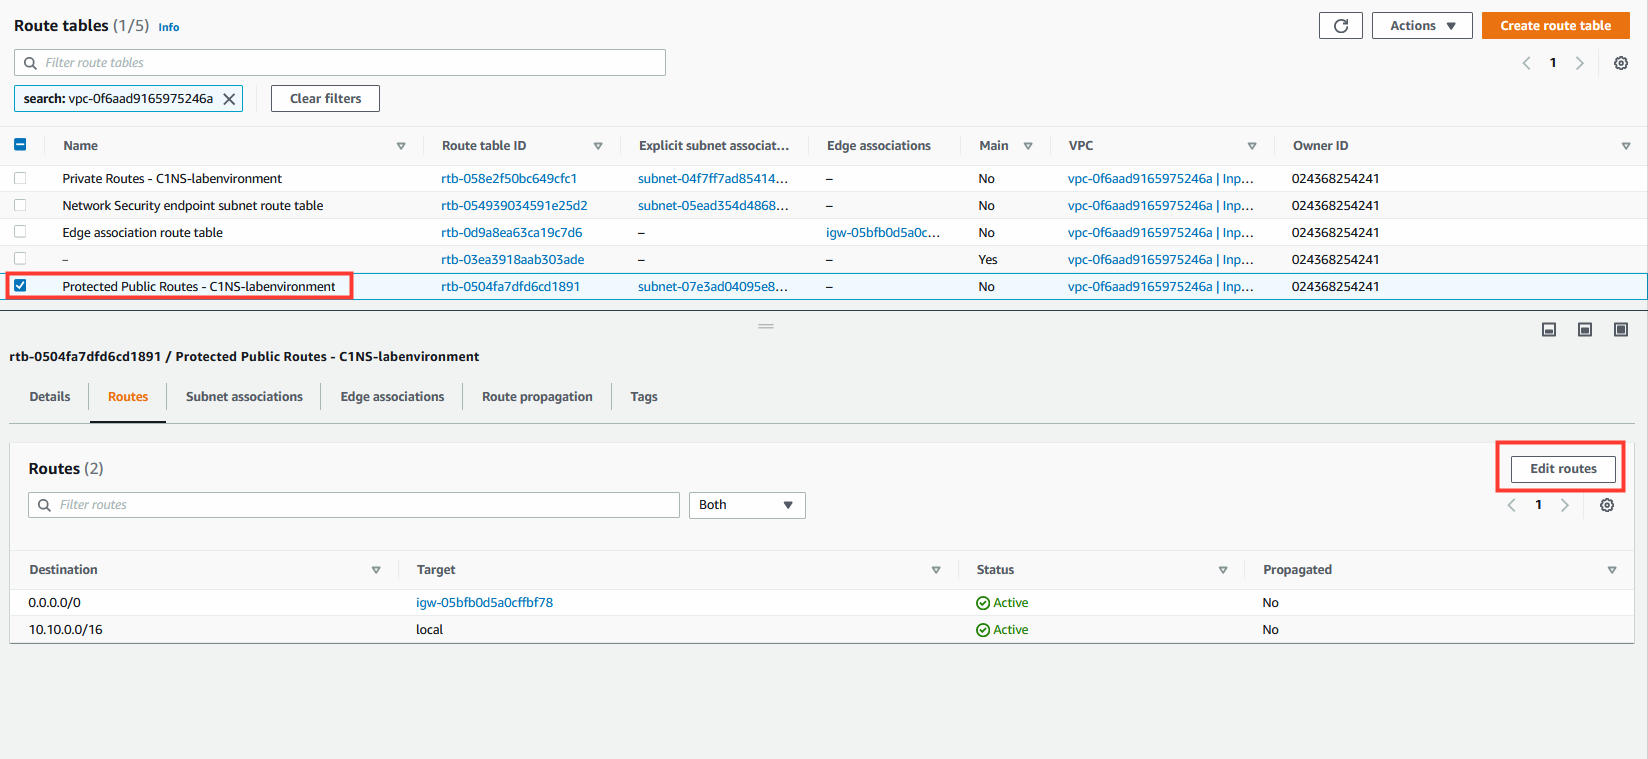Select Private Routes - C1NS-labenvironment checkbox
This screenshot has height=759, width=1648.
pos(20,178)
